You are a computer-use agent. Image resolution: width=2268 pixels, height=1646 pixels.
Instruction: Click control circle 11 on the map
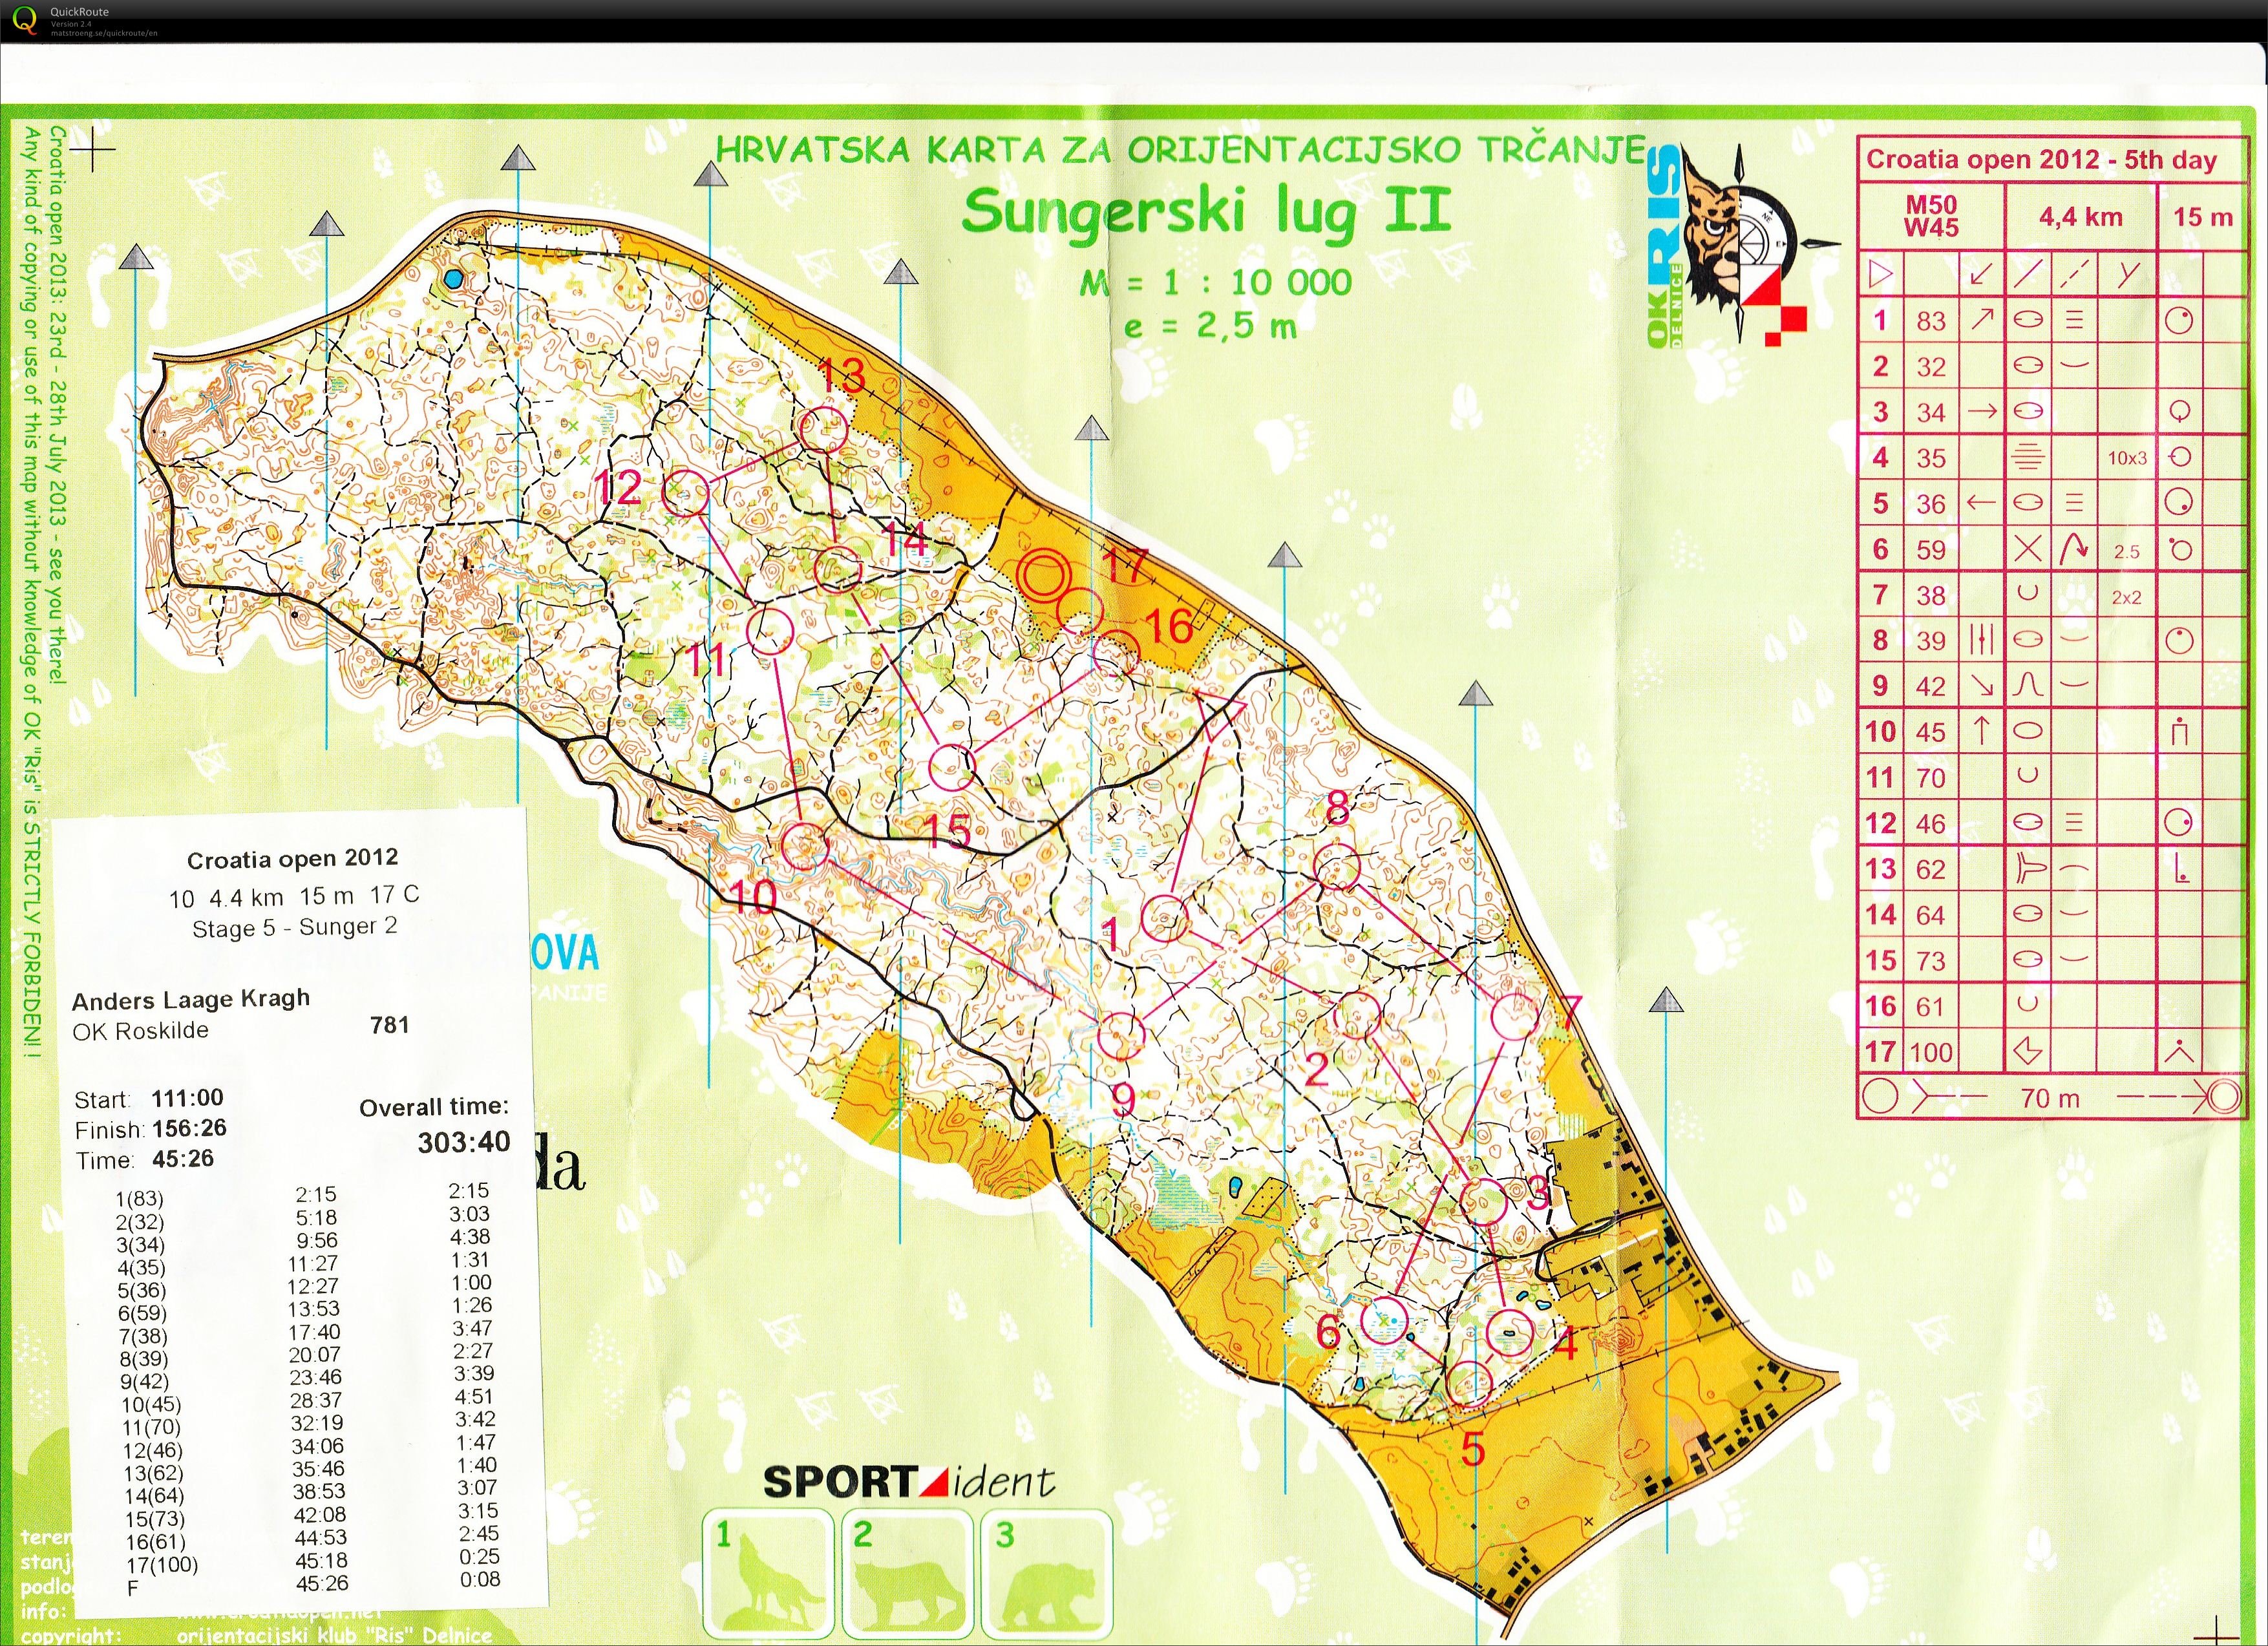[770, 632]
